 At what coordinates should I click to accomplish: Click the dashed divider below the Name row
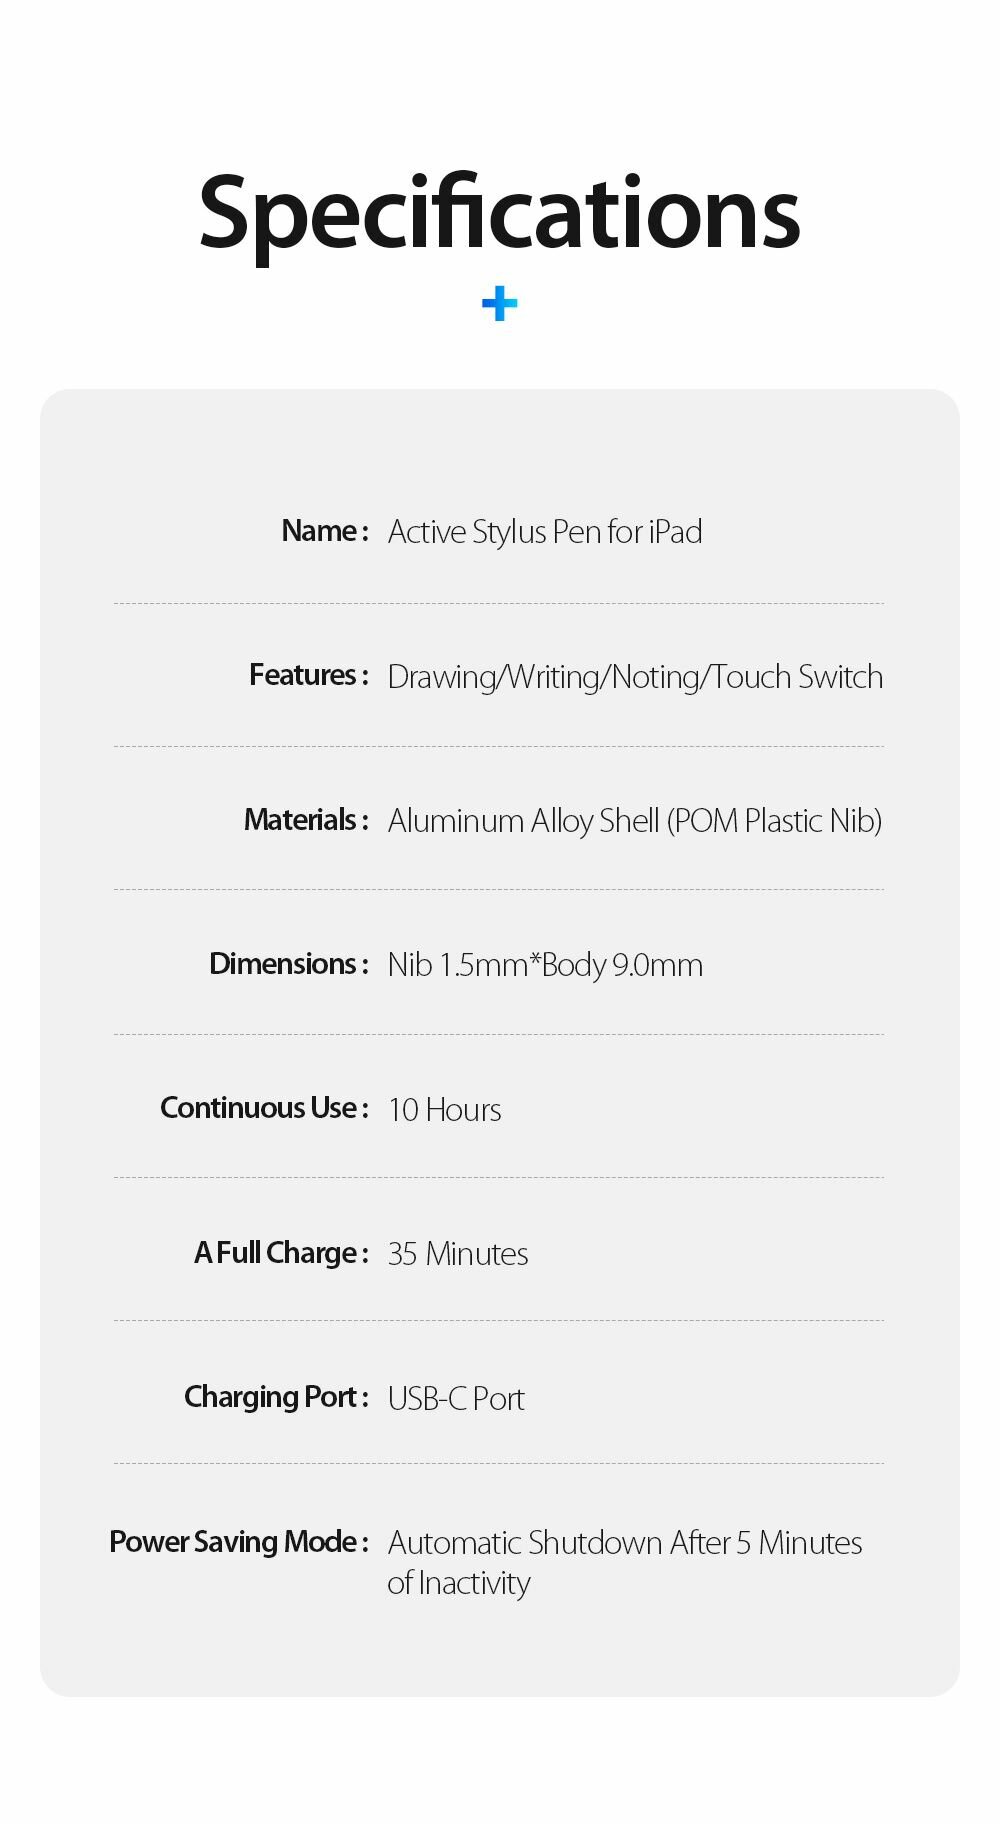(499, 603)
